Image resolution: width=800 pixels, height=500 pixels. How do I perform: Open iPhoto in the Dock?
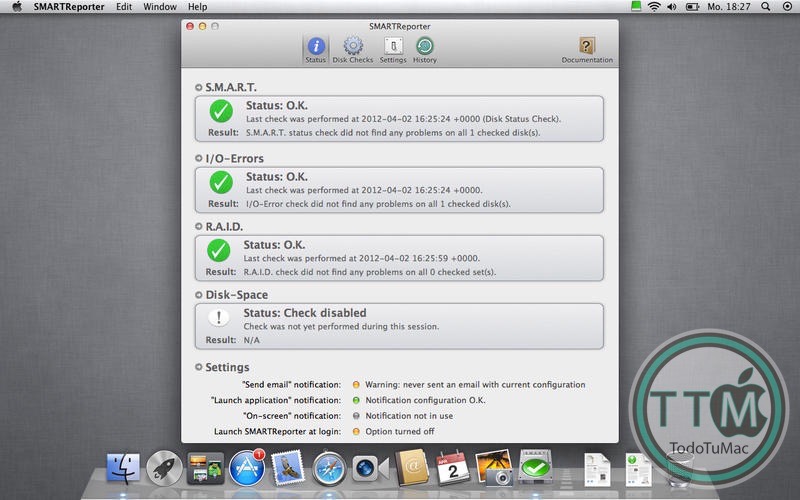click(494, 467)
